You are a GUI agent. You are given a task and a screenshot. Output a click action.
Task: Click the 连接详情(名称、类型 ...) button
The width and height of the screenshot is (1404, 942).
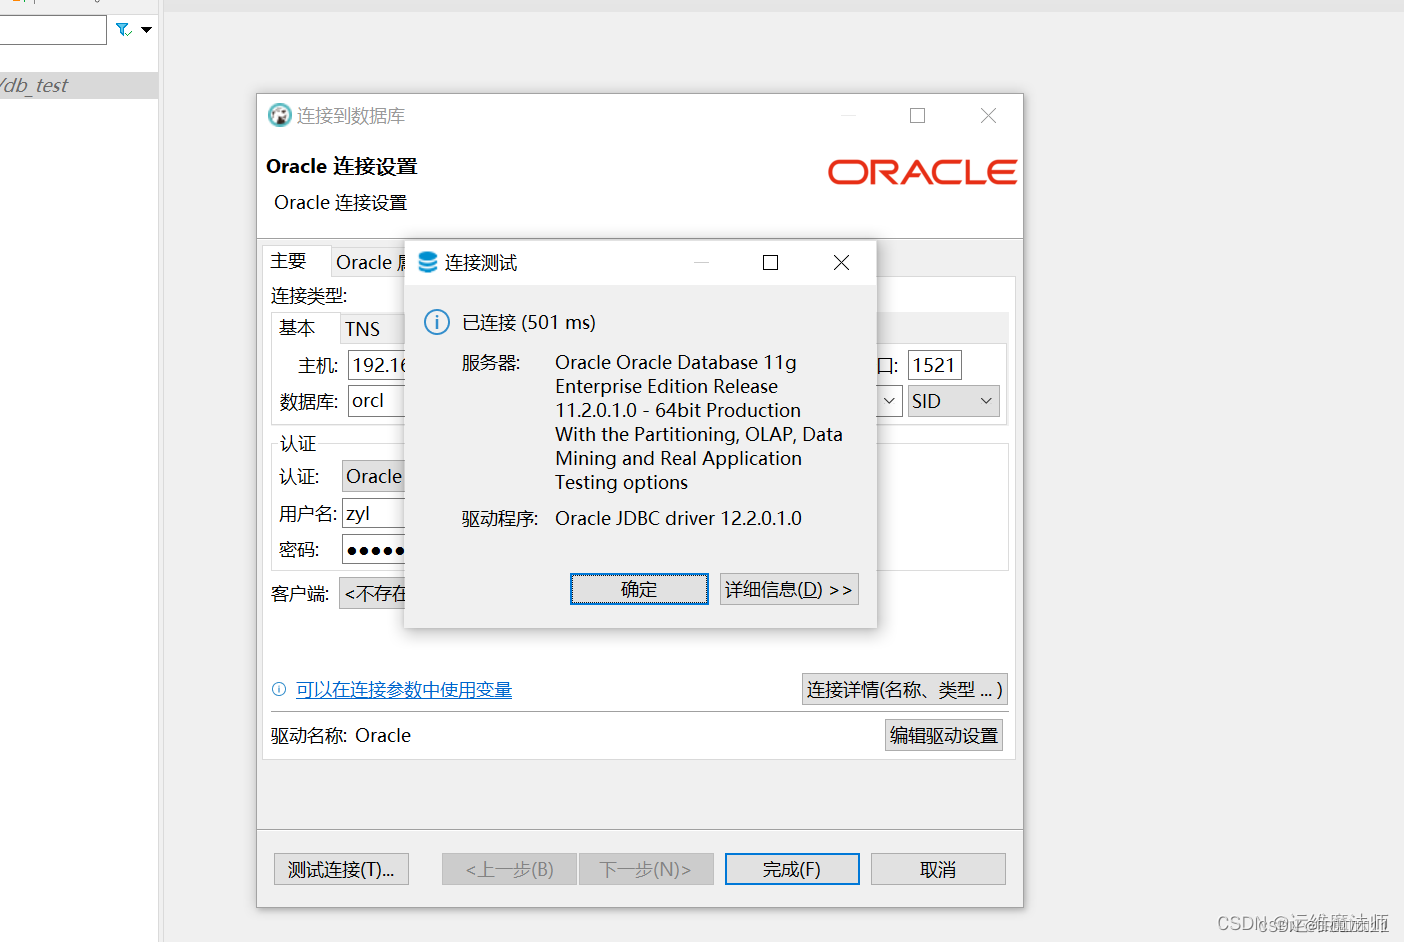(x=904, y=689)
